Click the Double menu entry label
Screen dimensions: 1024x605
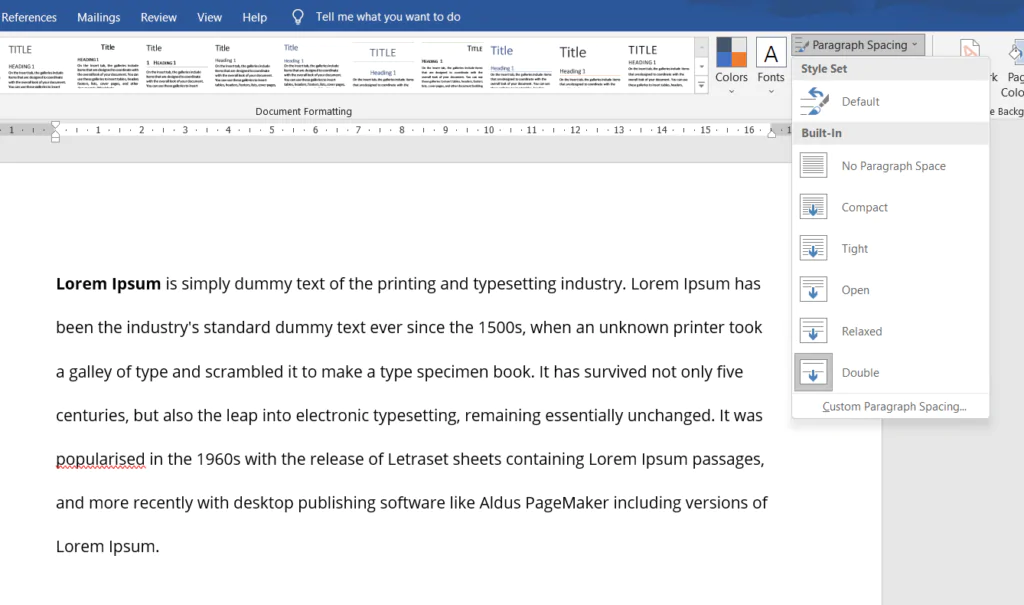coord(860,372)
